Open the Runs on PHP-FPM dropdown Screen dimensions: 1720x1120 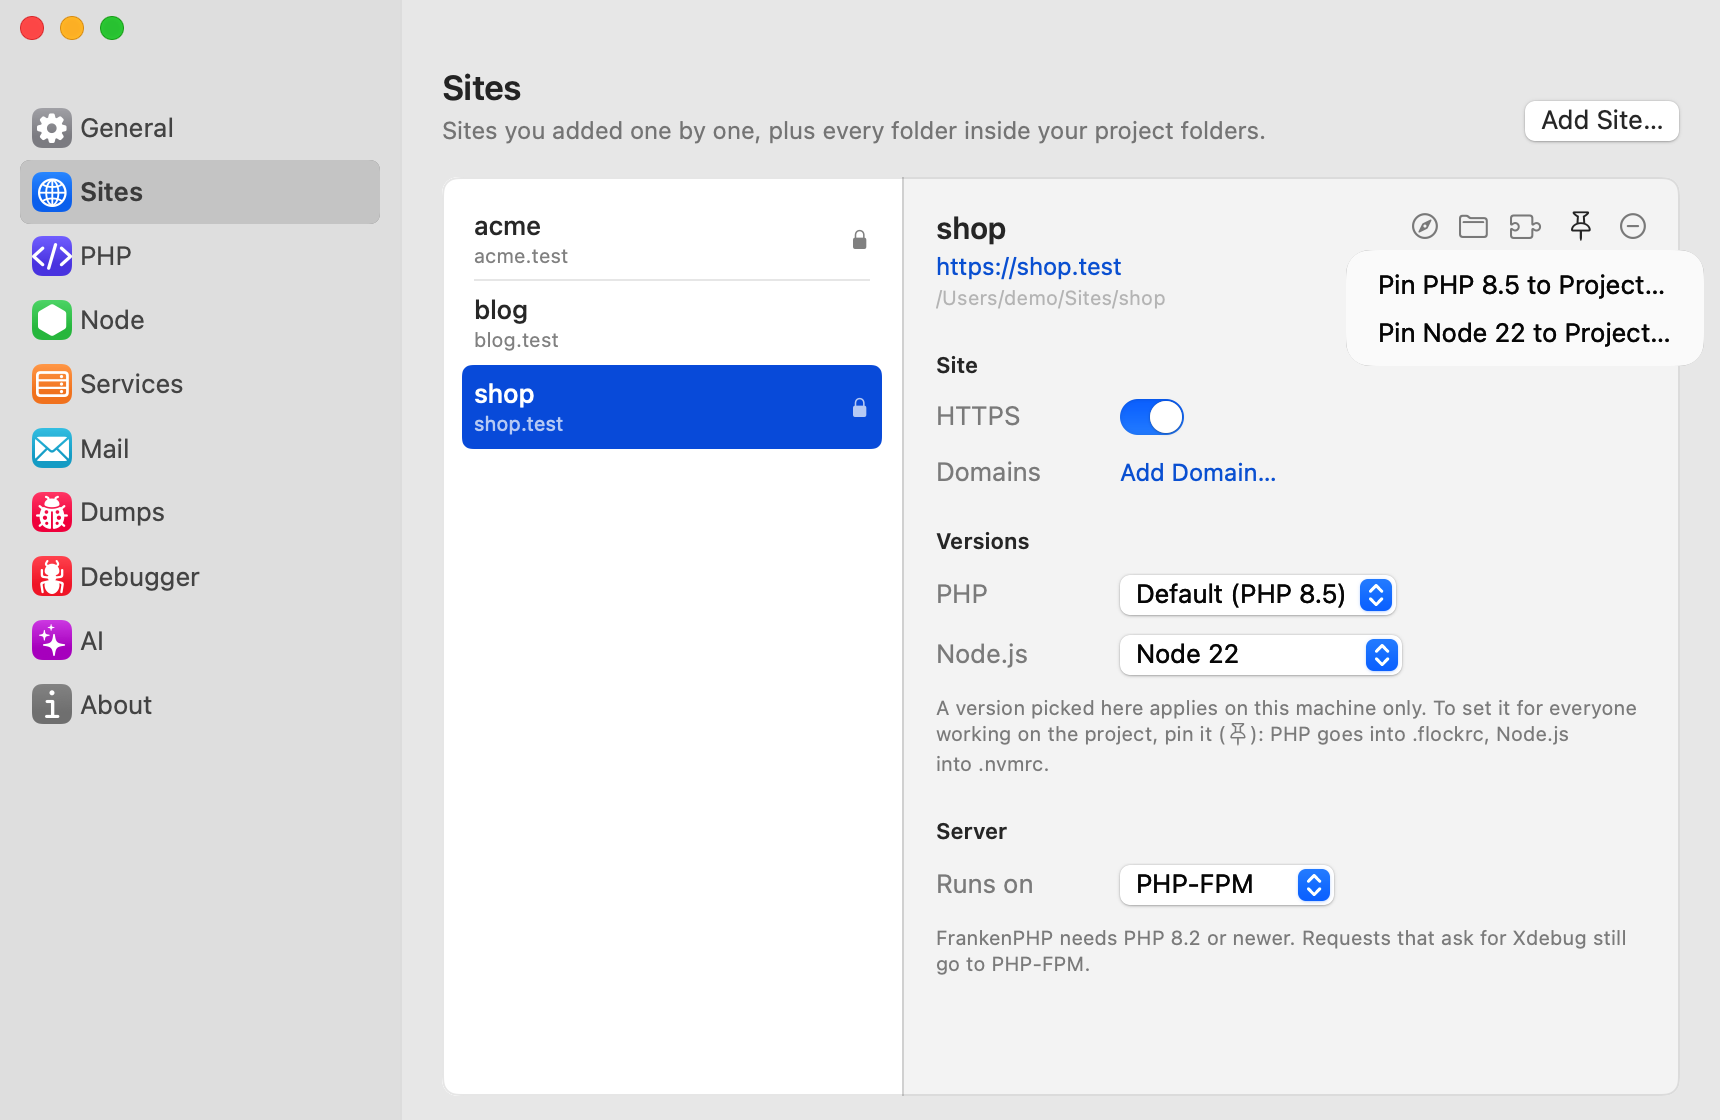tap(1227, 885)
